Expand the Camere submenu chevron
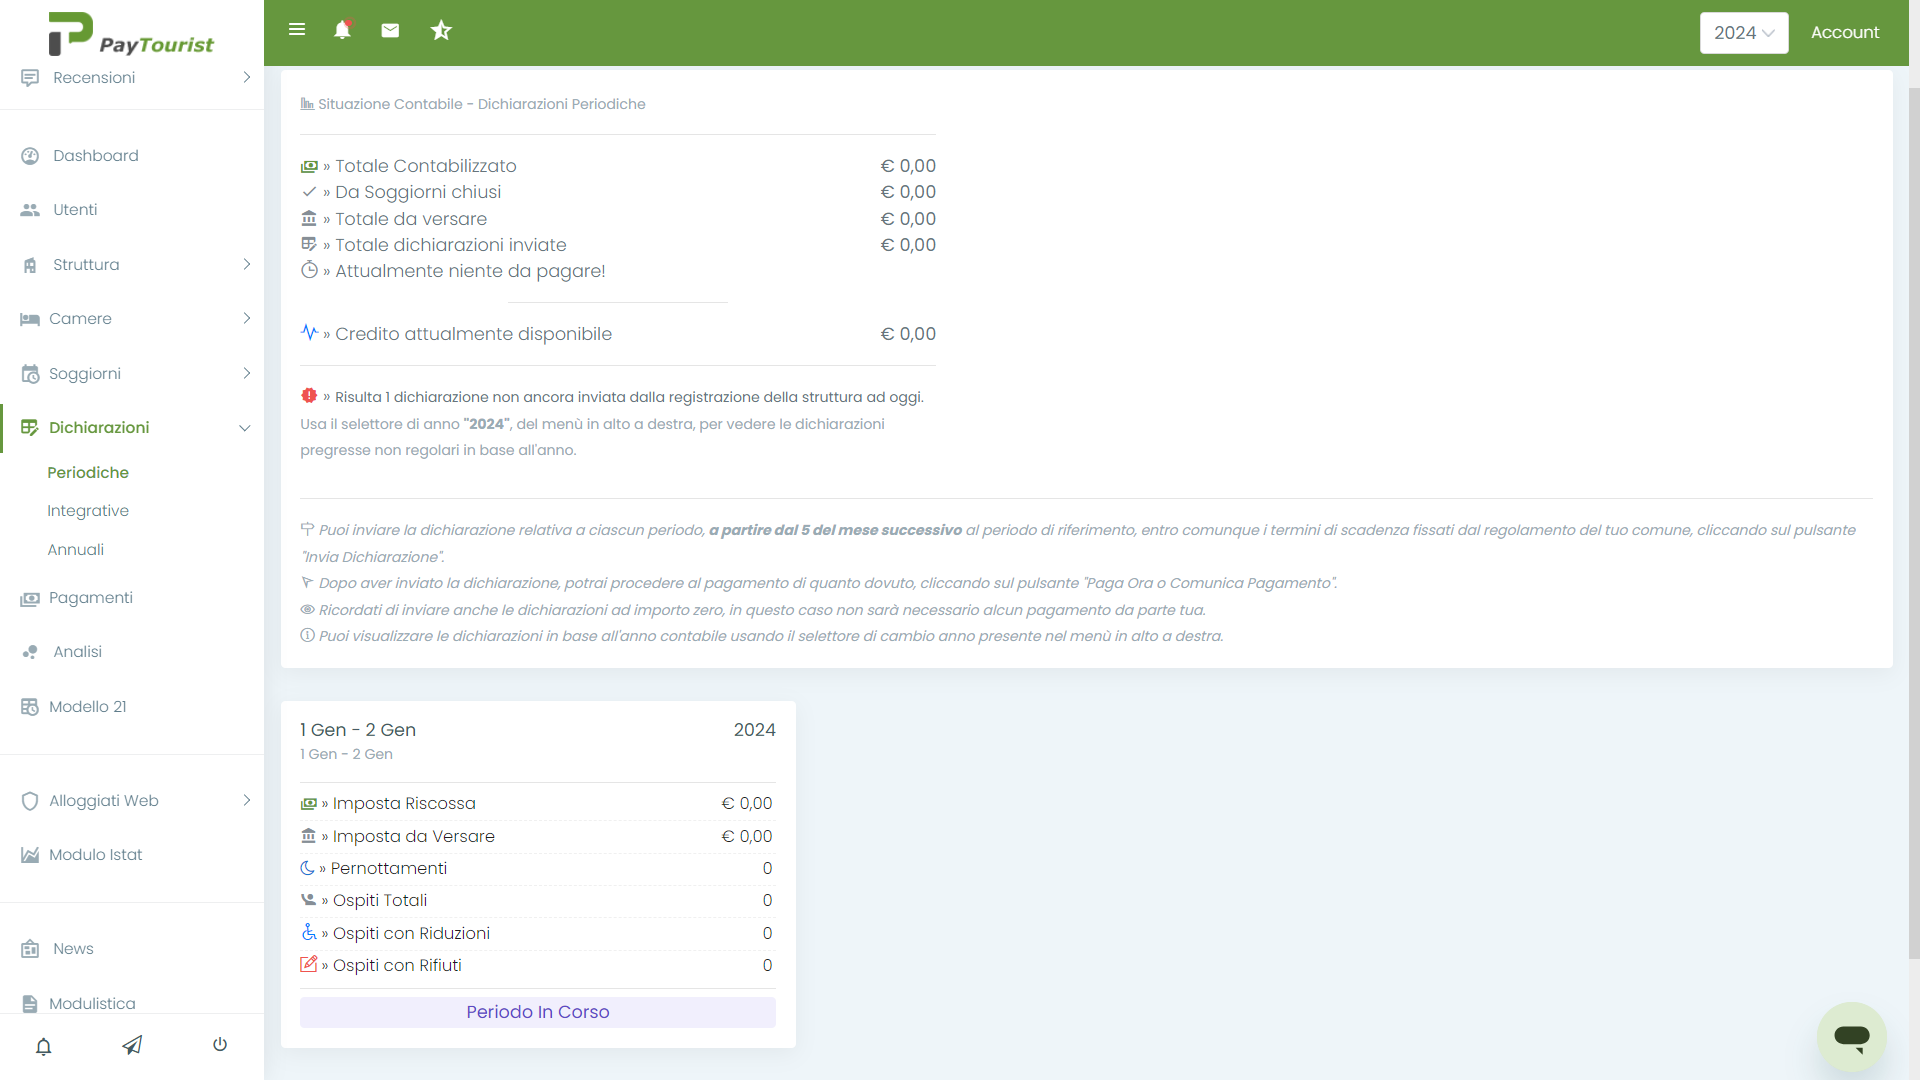This screenshot has width=1920, height=1080. (246, 319)
